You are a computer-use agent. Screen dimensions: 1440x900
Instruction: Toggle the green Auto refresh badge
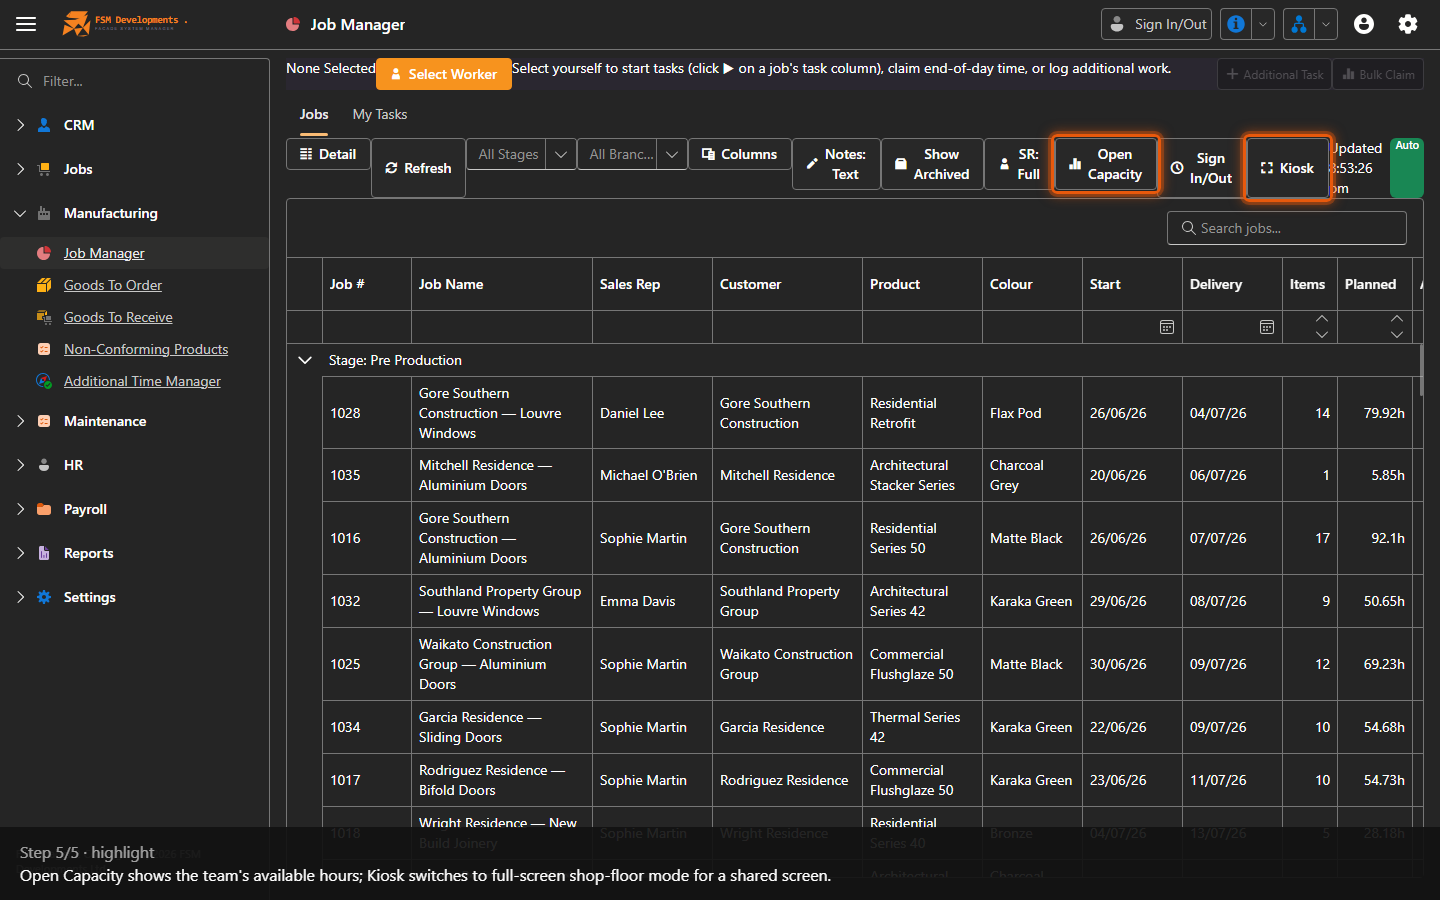tap(1407, 168)
